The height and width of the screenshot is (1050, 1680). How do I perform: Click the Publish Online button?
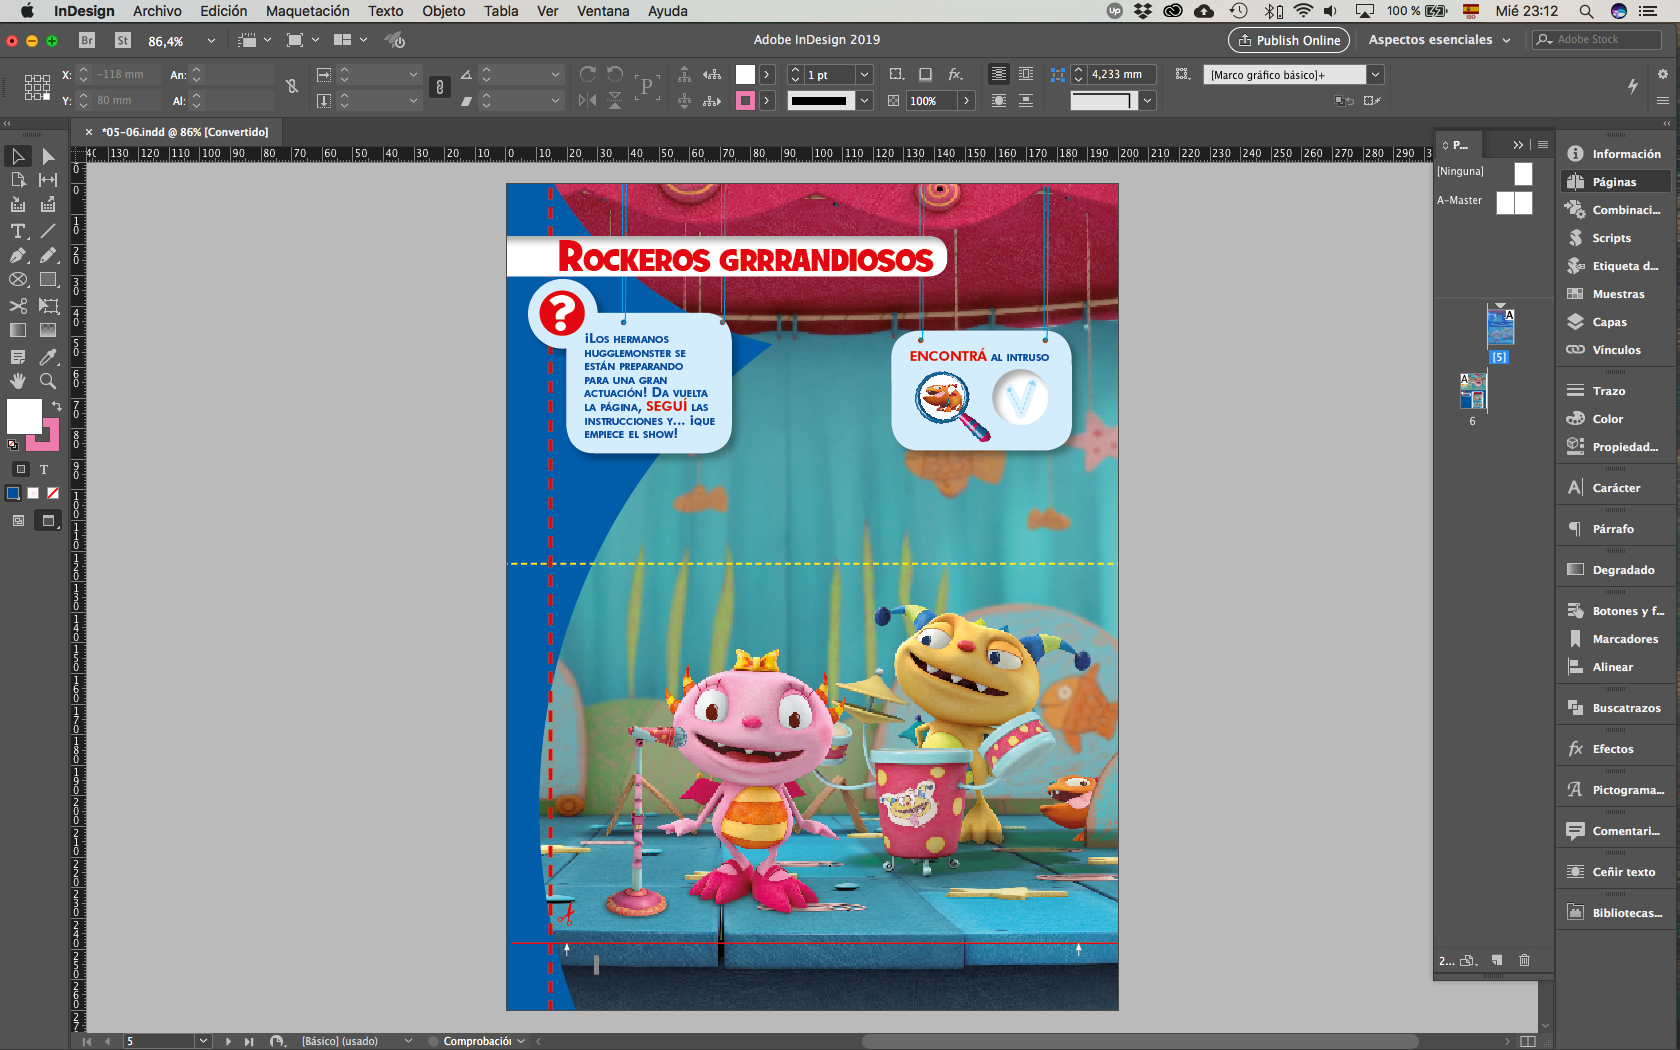pyautogui.click(x=1289, y=40)
